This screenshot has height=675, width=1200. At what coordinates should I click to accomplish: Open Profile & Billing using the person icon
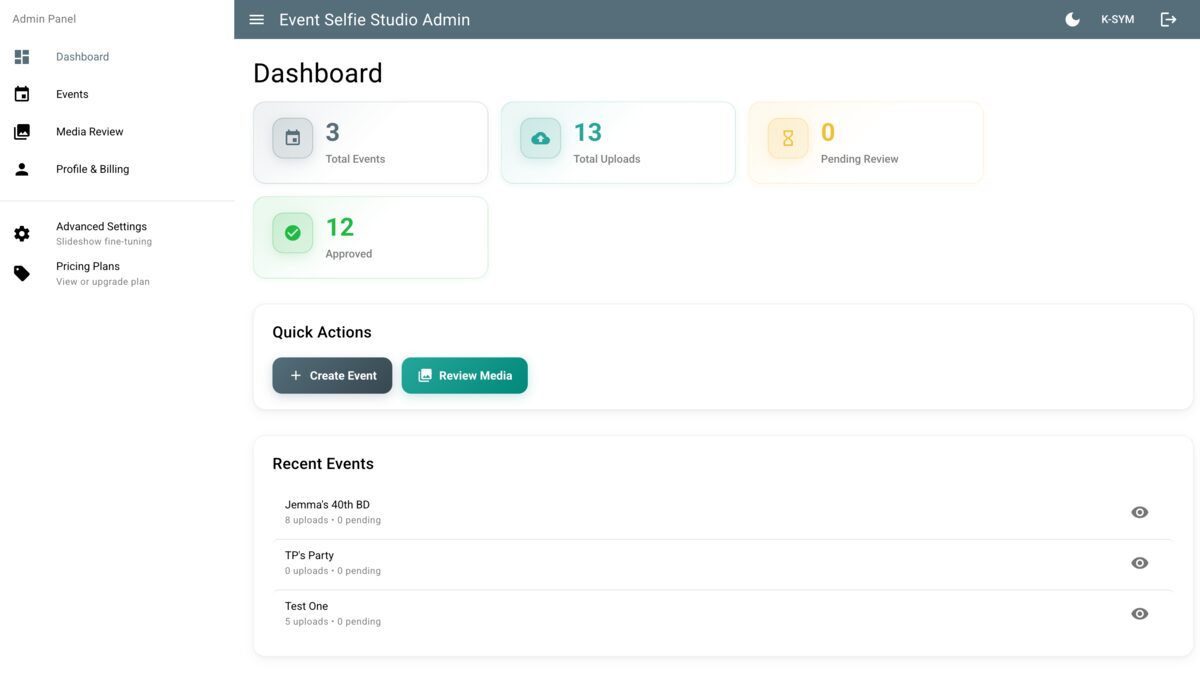(21, 168)
